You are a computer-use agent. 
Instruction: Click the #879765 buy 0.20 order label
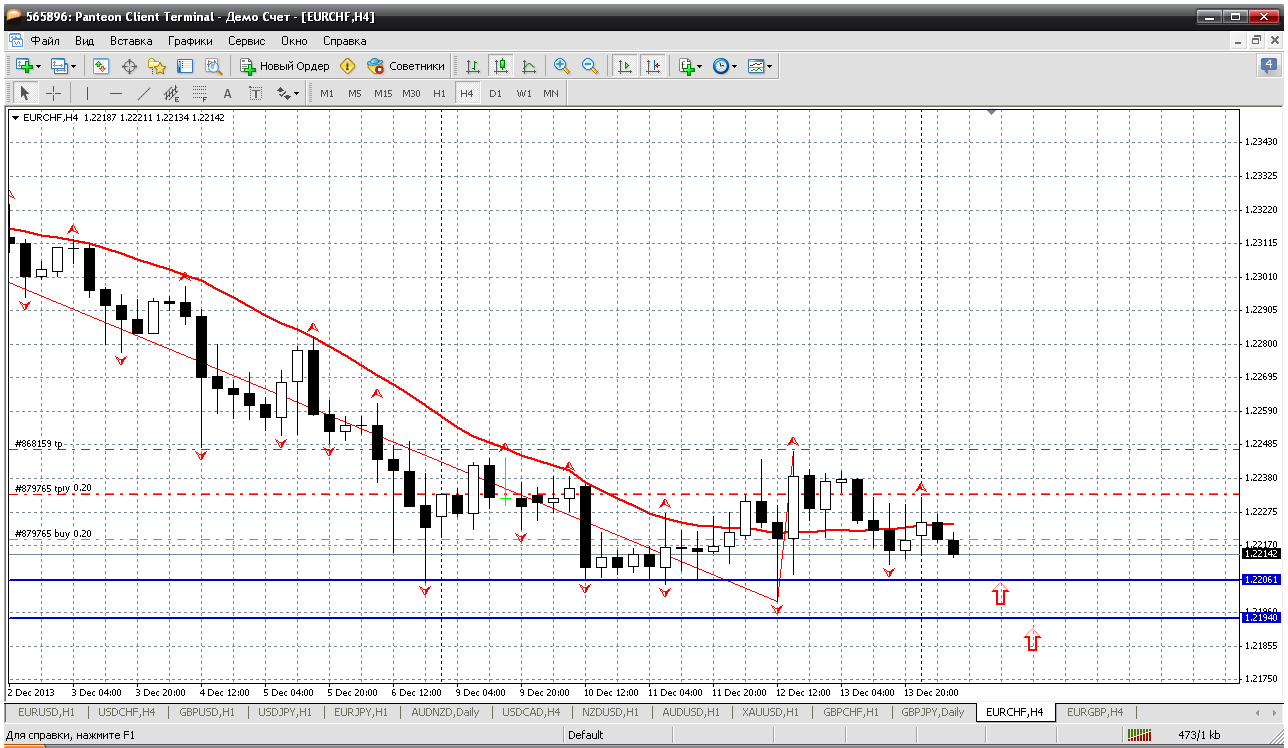point(53,534)
